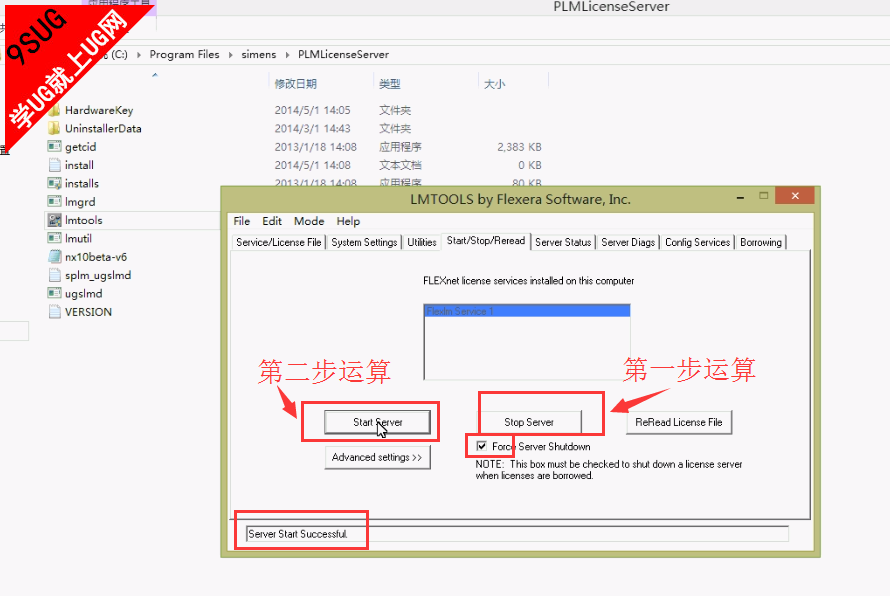The image size is (890, 596).
Task: Click the splm_ugslmd file icon
Action: coord(54,275)
